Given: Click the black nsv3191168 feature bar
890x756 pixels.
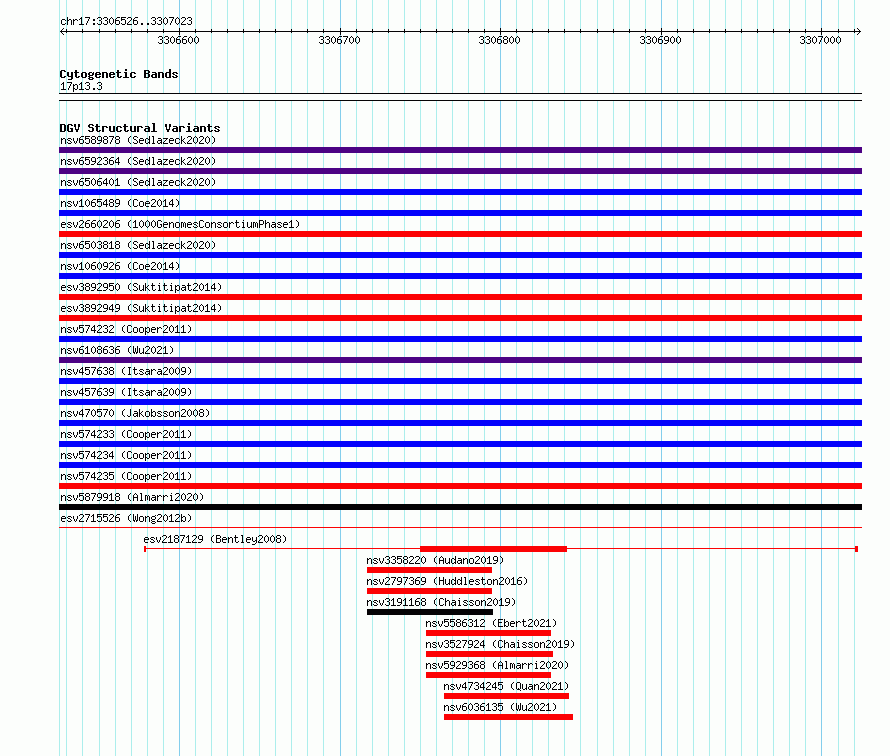Looking at the screenshot, I should (x=430, y=612).
